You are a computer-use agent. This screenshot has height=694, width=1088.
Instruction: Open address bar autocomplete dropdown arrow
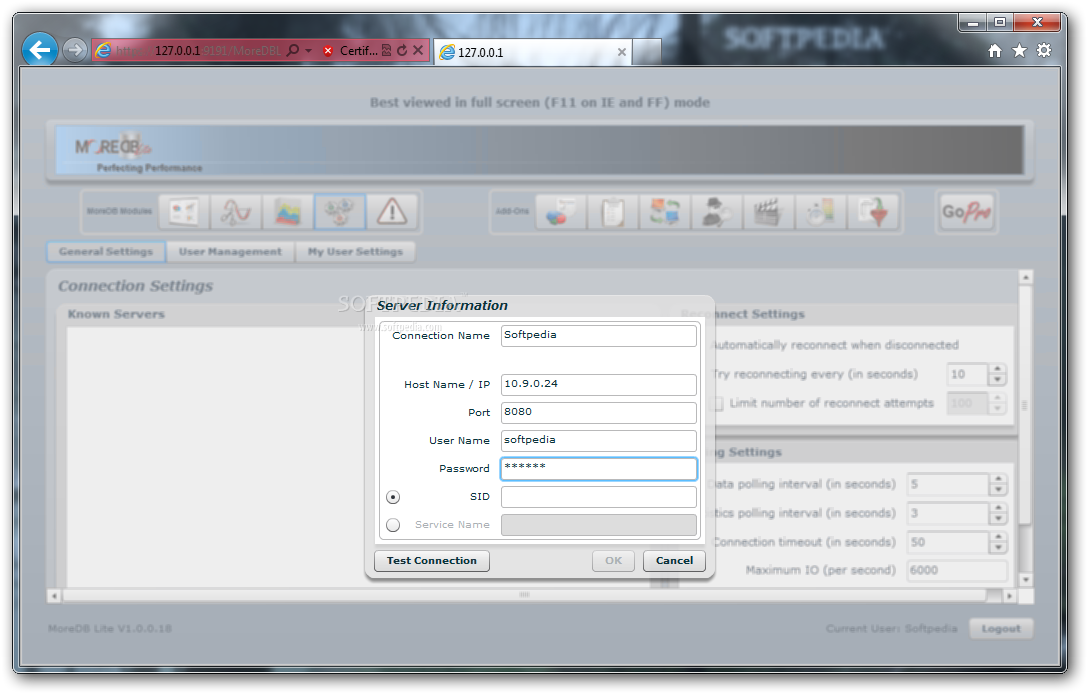pos(308,51)
